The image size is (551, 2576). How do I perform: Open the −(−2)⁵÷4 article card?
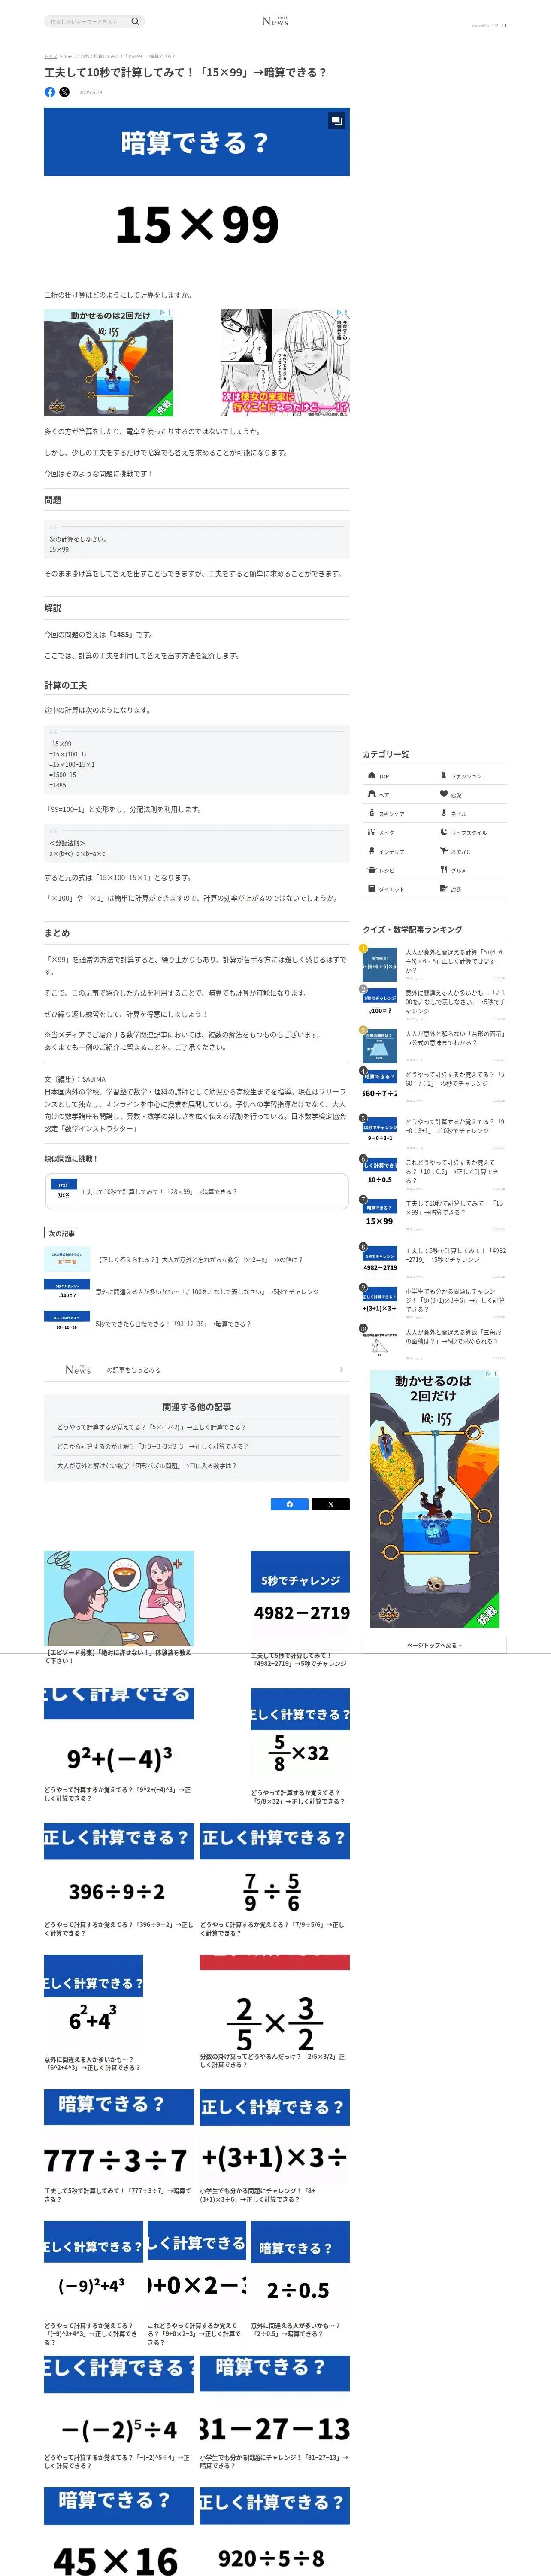click(119, 2413)
